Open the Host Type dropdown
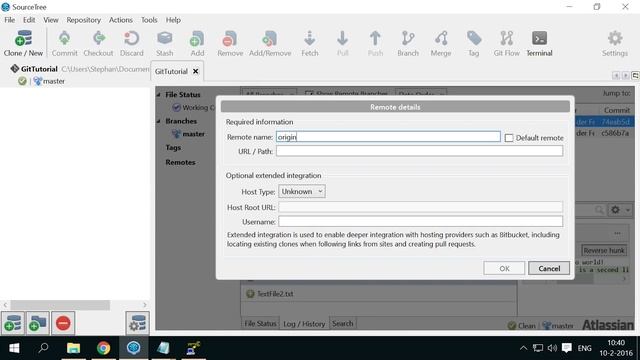 [302, 191]
